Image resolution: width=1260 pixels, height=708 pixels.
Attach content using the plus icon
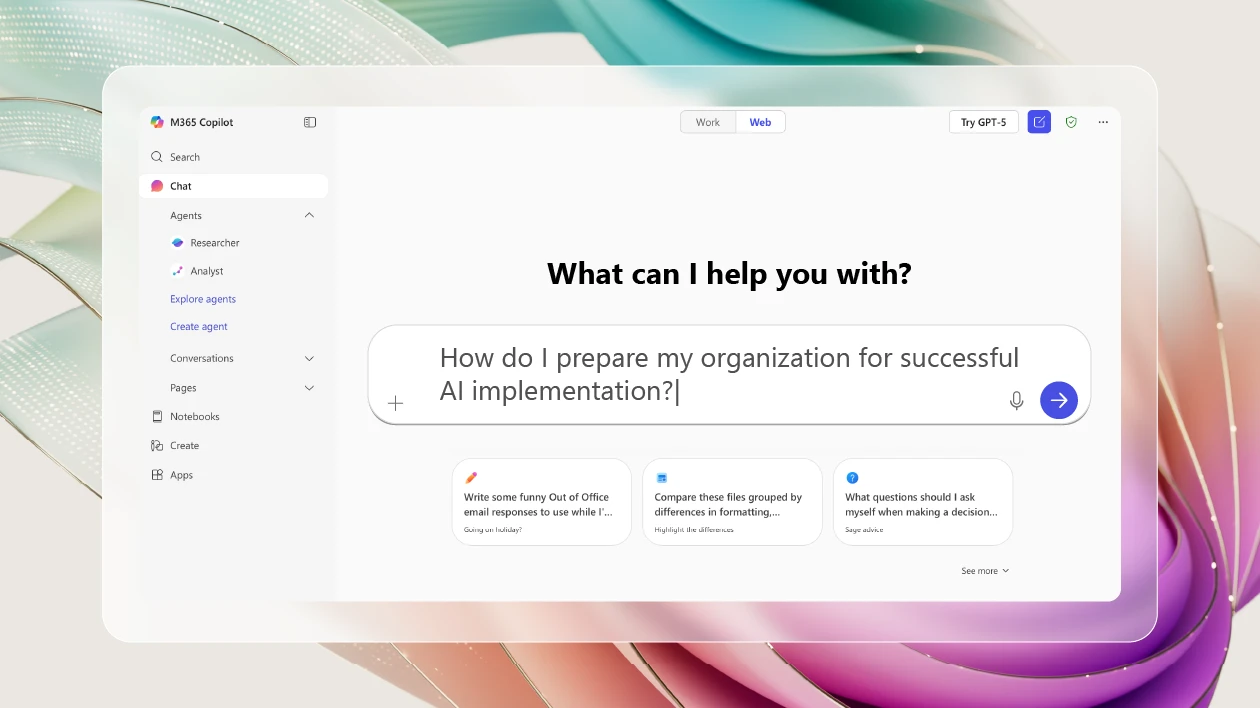click(396, 403)
